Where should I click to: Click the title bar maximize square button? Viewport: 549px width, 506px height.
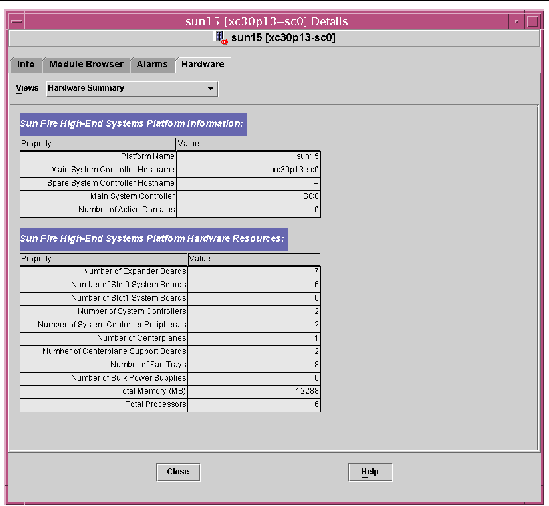(533, 22)
